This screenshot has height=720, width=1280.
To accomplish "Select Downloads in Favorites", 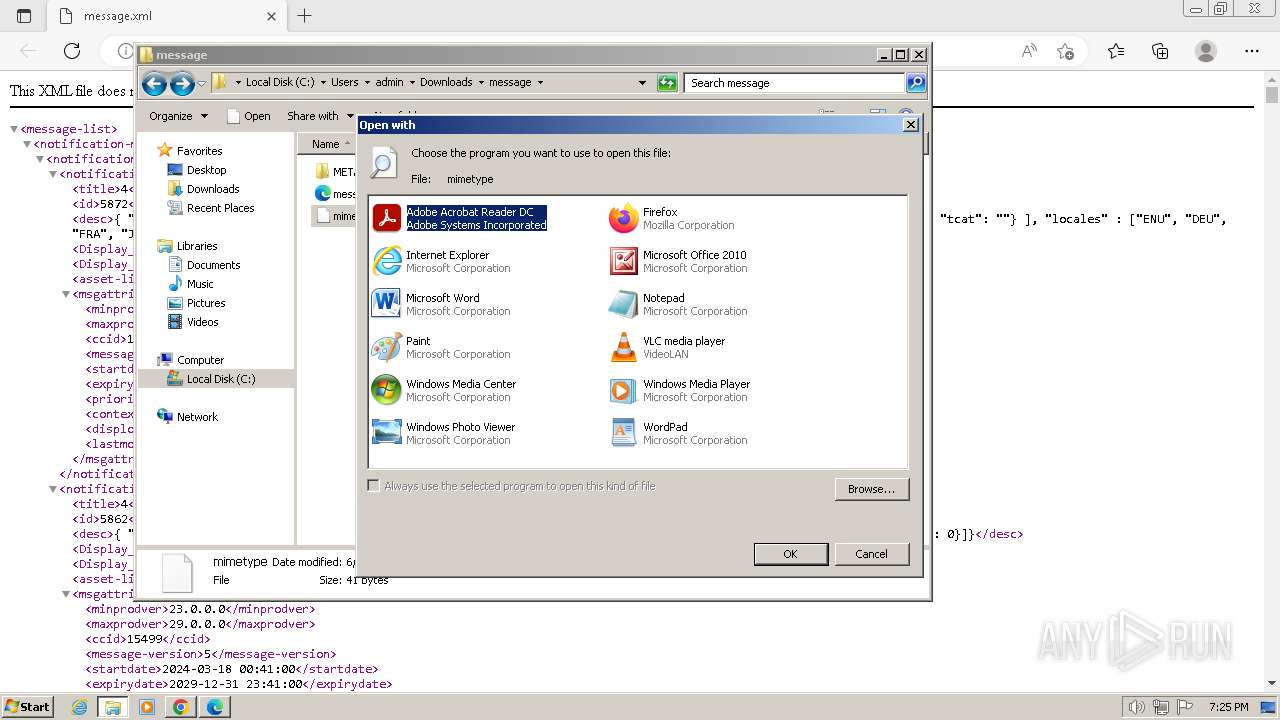I will pos(213,189).
